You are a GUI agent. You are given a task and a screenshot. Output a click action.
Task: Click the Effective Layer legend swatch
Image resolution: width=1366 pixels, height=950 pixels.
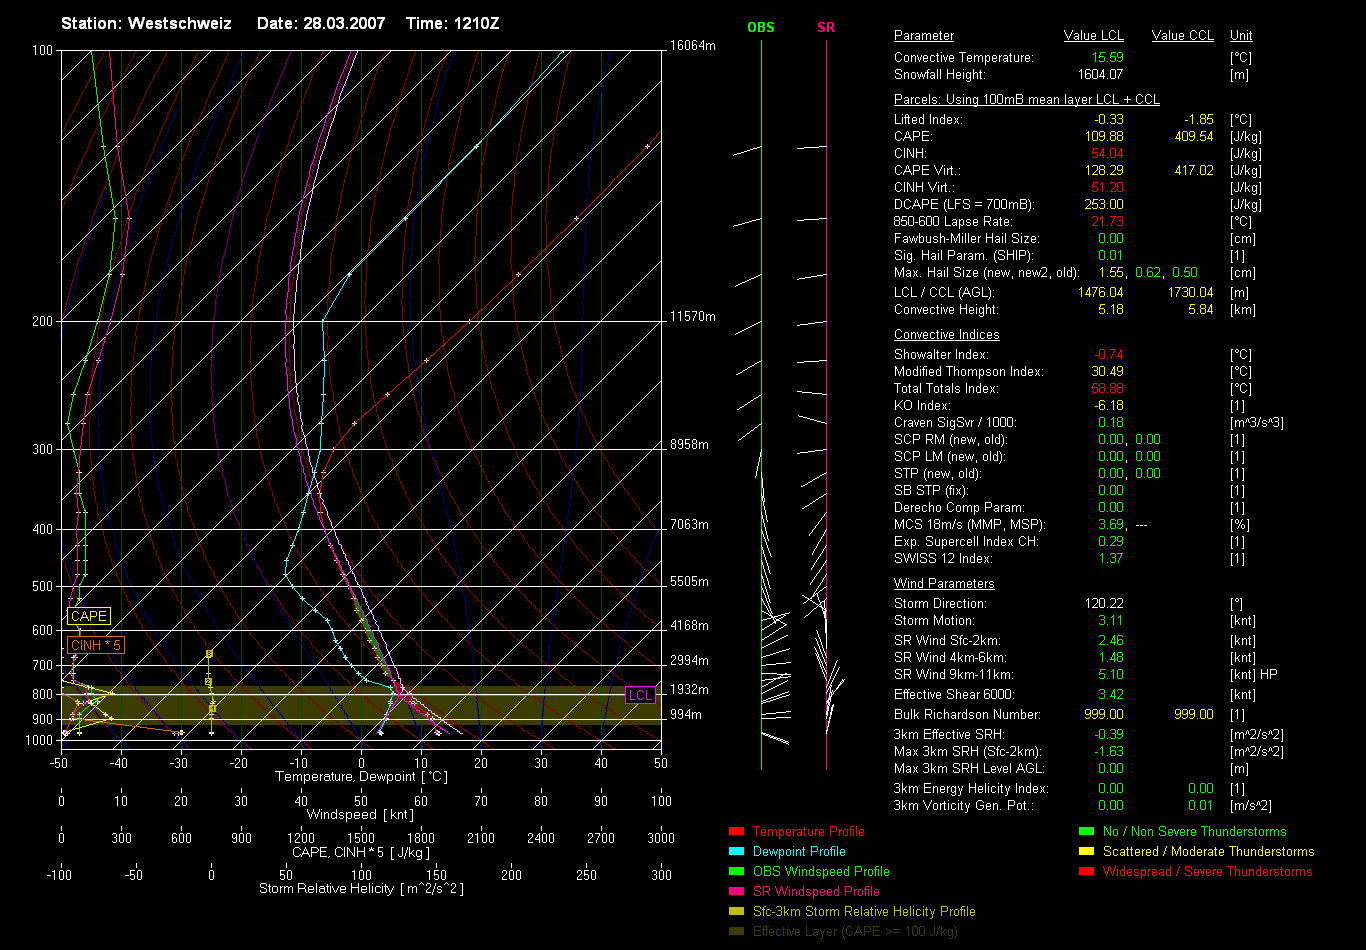tap(737, 932)
